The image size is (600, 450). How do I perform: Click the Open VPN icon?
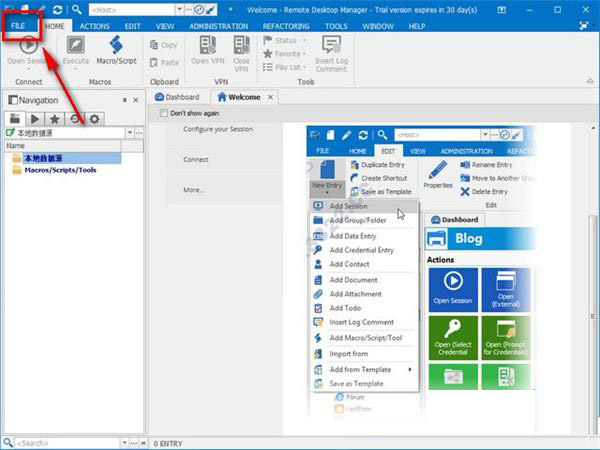click(x=207, y=46)
